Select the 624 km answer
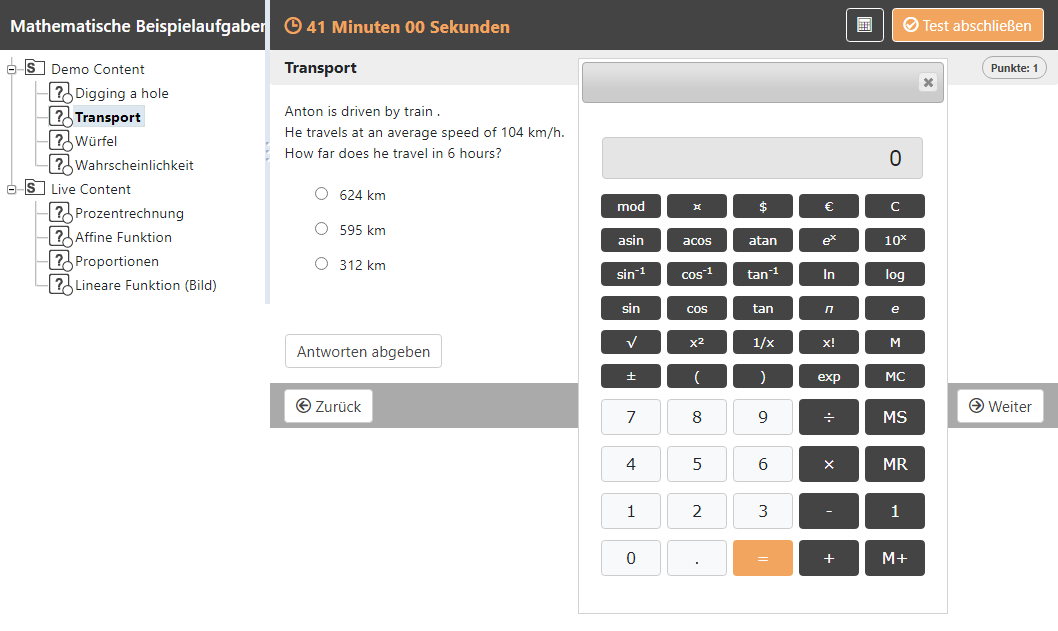This screenshot has height=631, width=1058. tap(321, 195)
